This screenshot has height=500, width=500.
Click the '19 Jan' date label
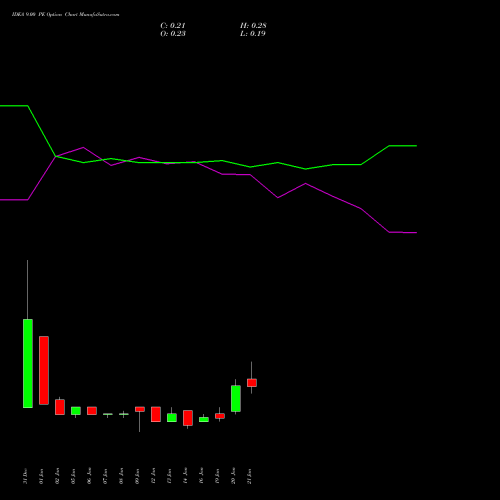click(x=218, y=476)
